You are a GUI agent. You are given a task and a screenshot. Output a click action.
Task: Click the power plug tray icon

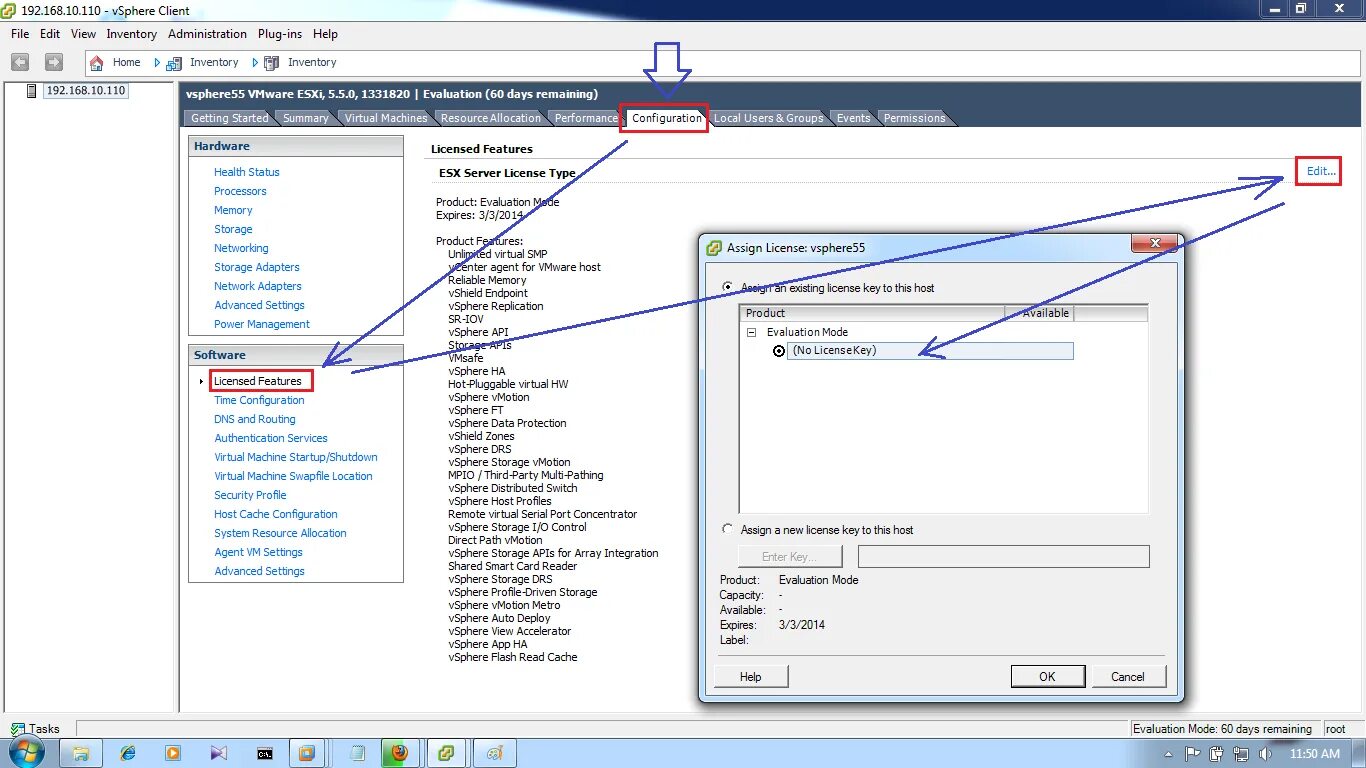pos(1217,754)
